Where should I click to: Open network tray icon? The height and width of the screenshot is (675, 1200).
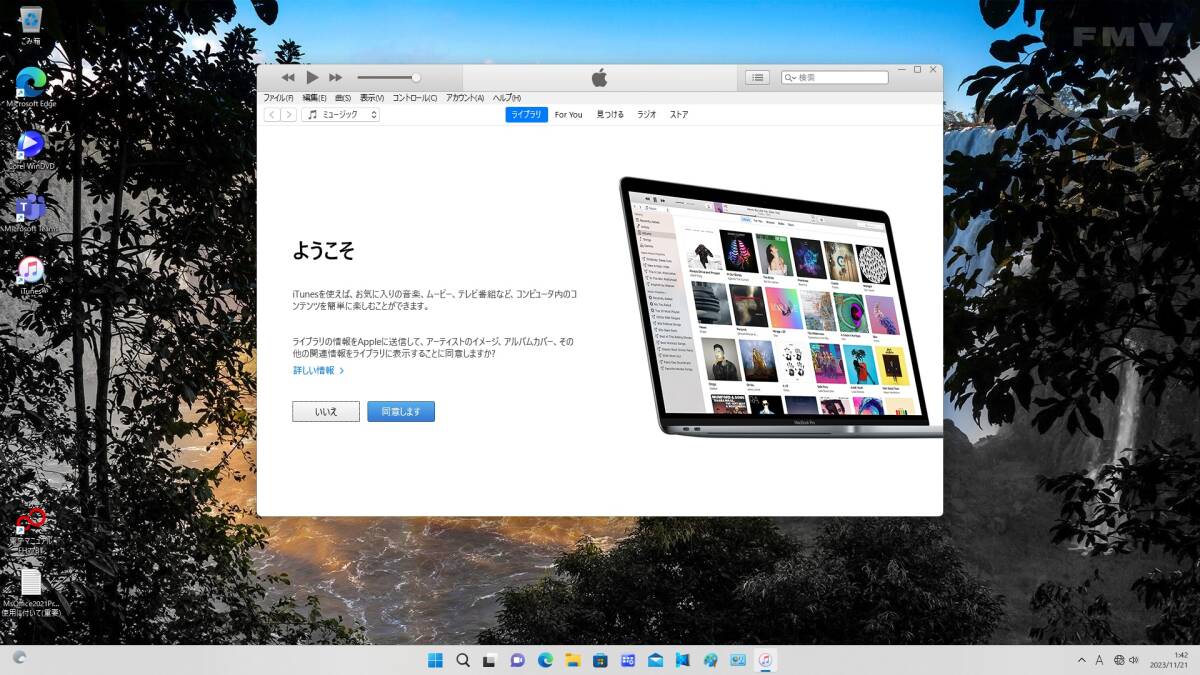(1119, 660)
